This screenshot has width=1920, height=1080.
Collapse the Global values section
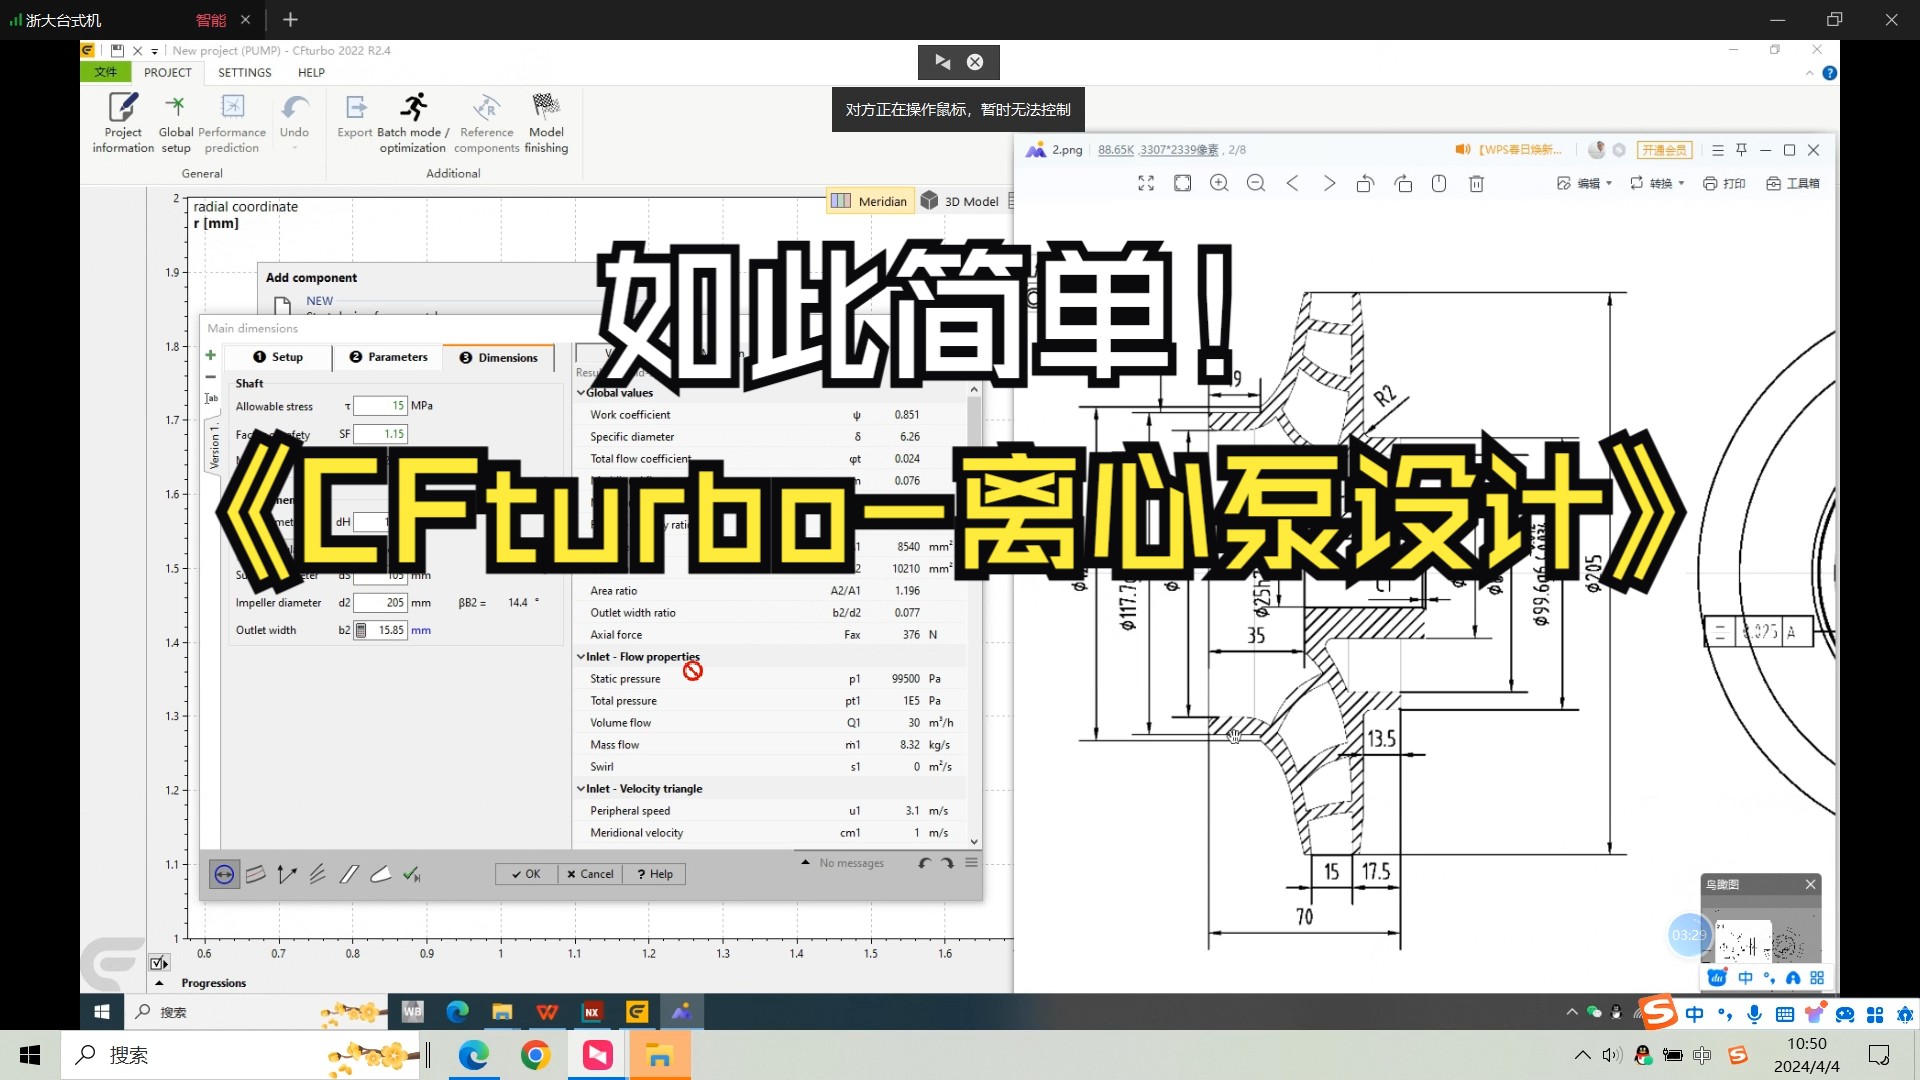click(x=581, y=392)
